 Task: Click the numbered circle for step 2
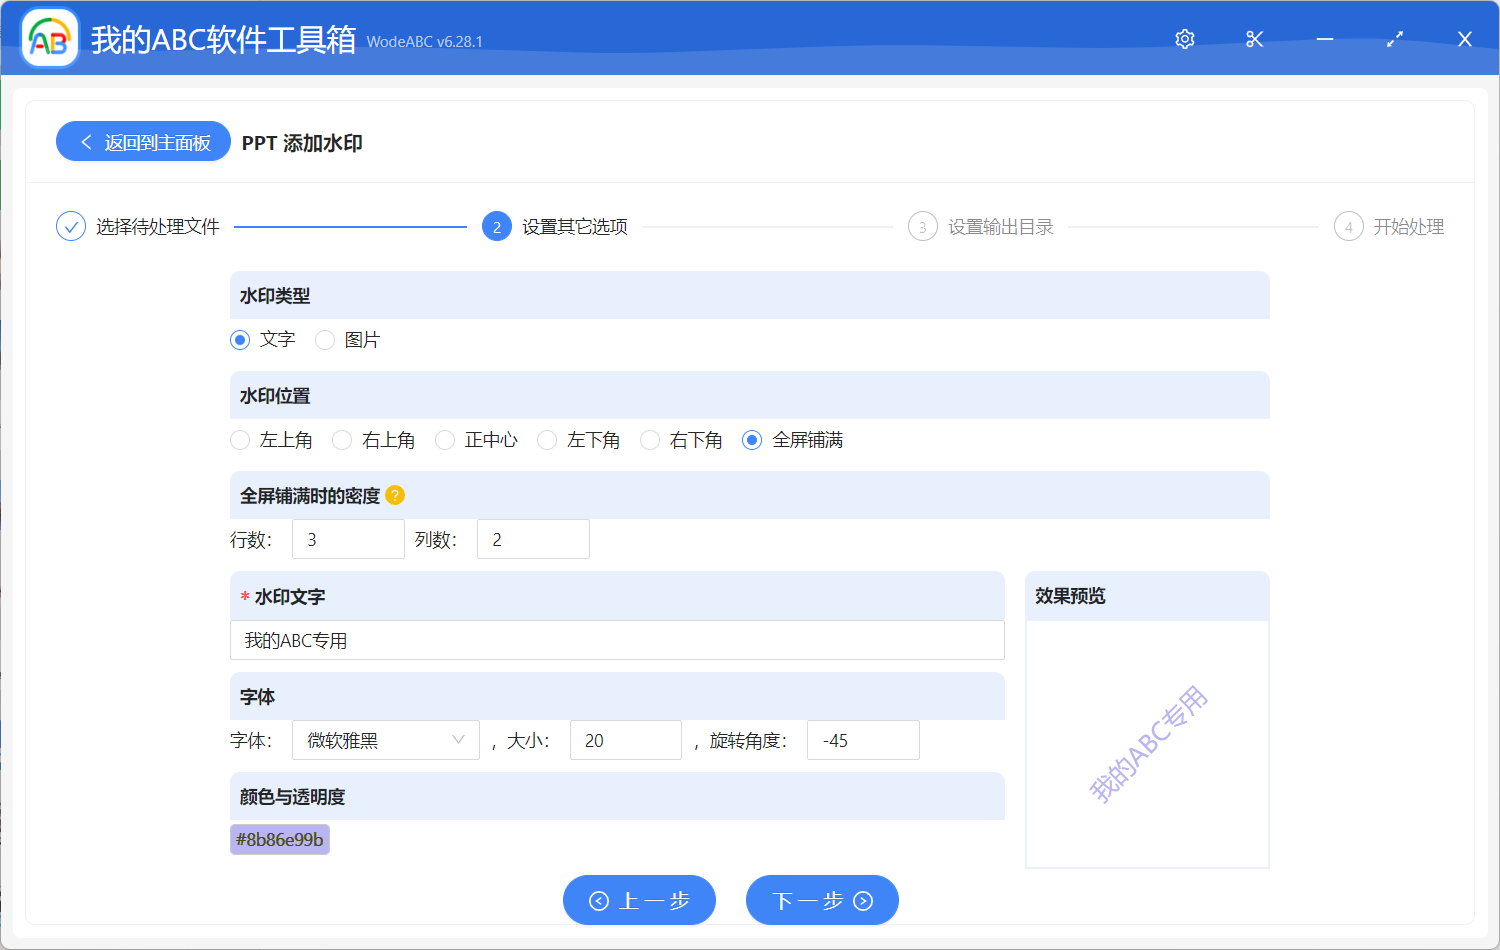(497, 226)
